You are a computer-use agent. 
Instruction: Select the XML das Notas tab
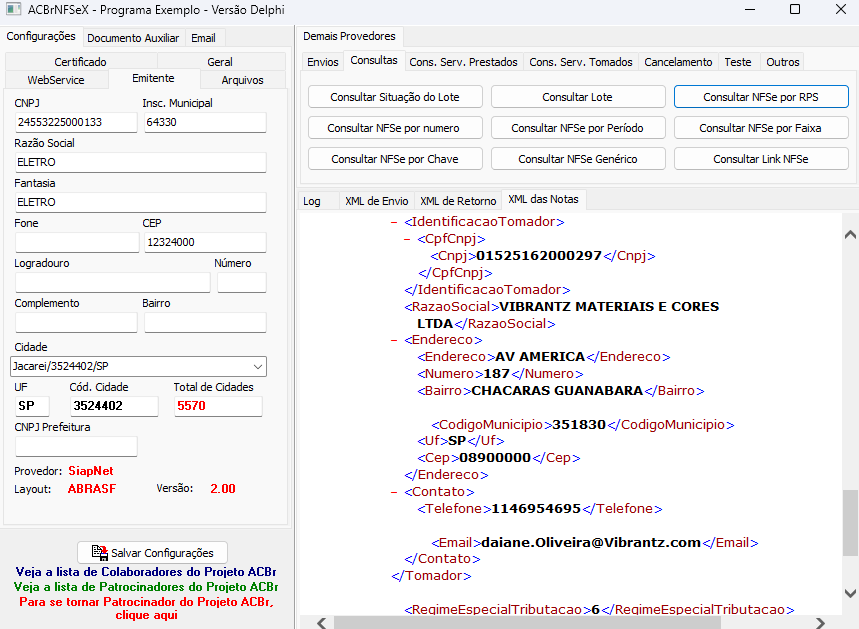coord(543,199)
